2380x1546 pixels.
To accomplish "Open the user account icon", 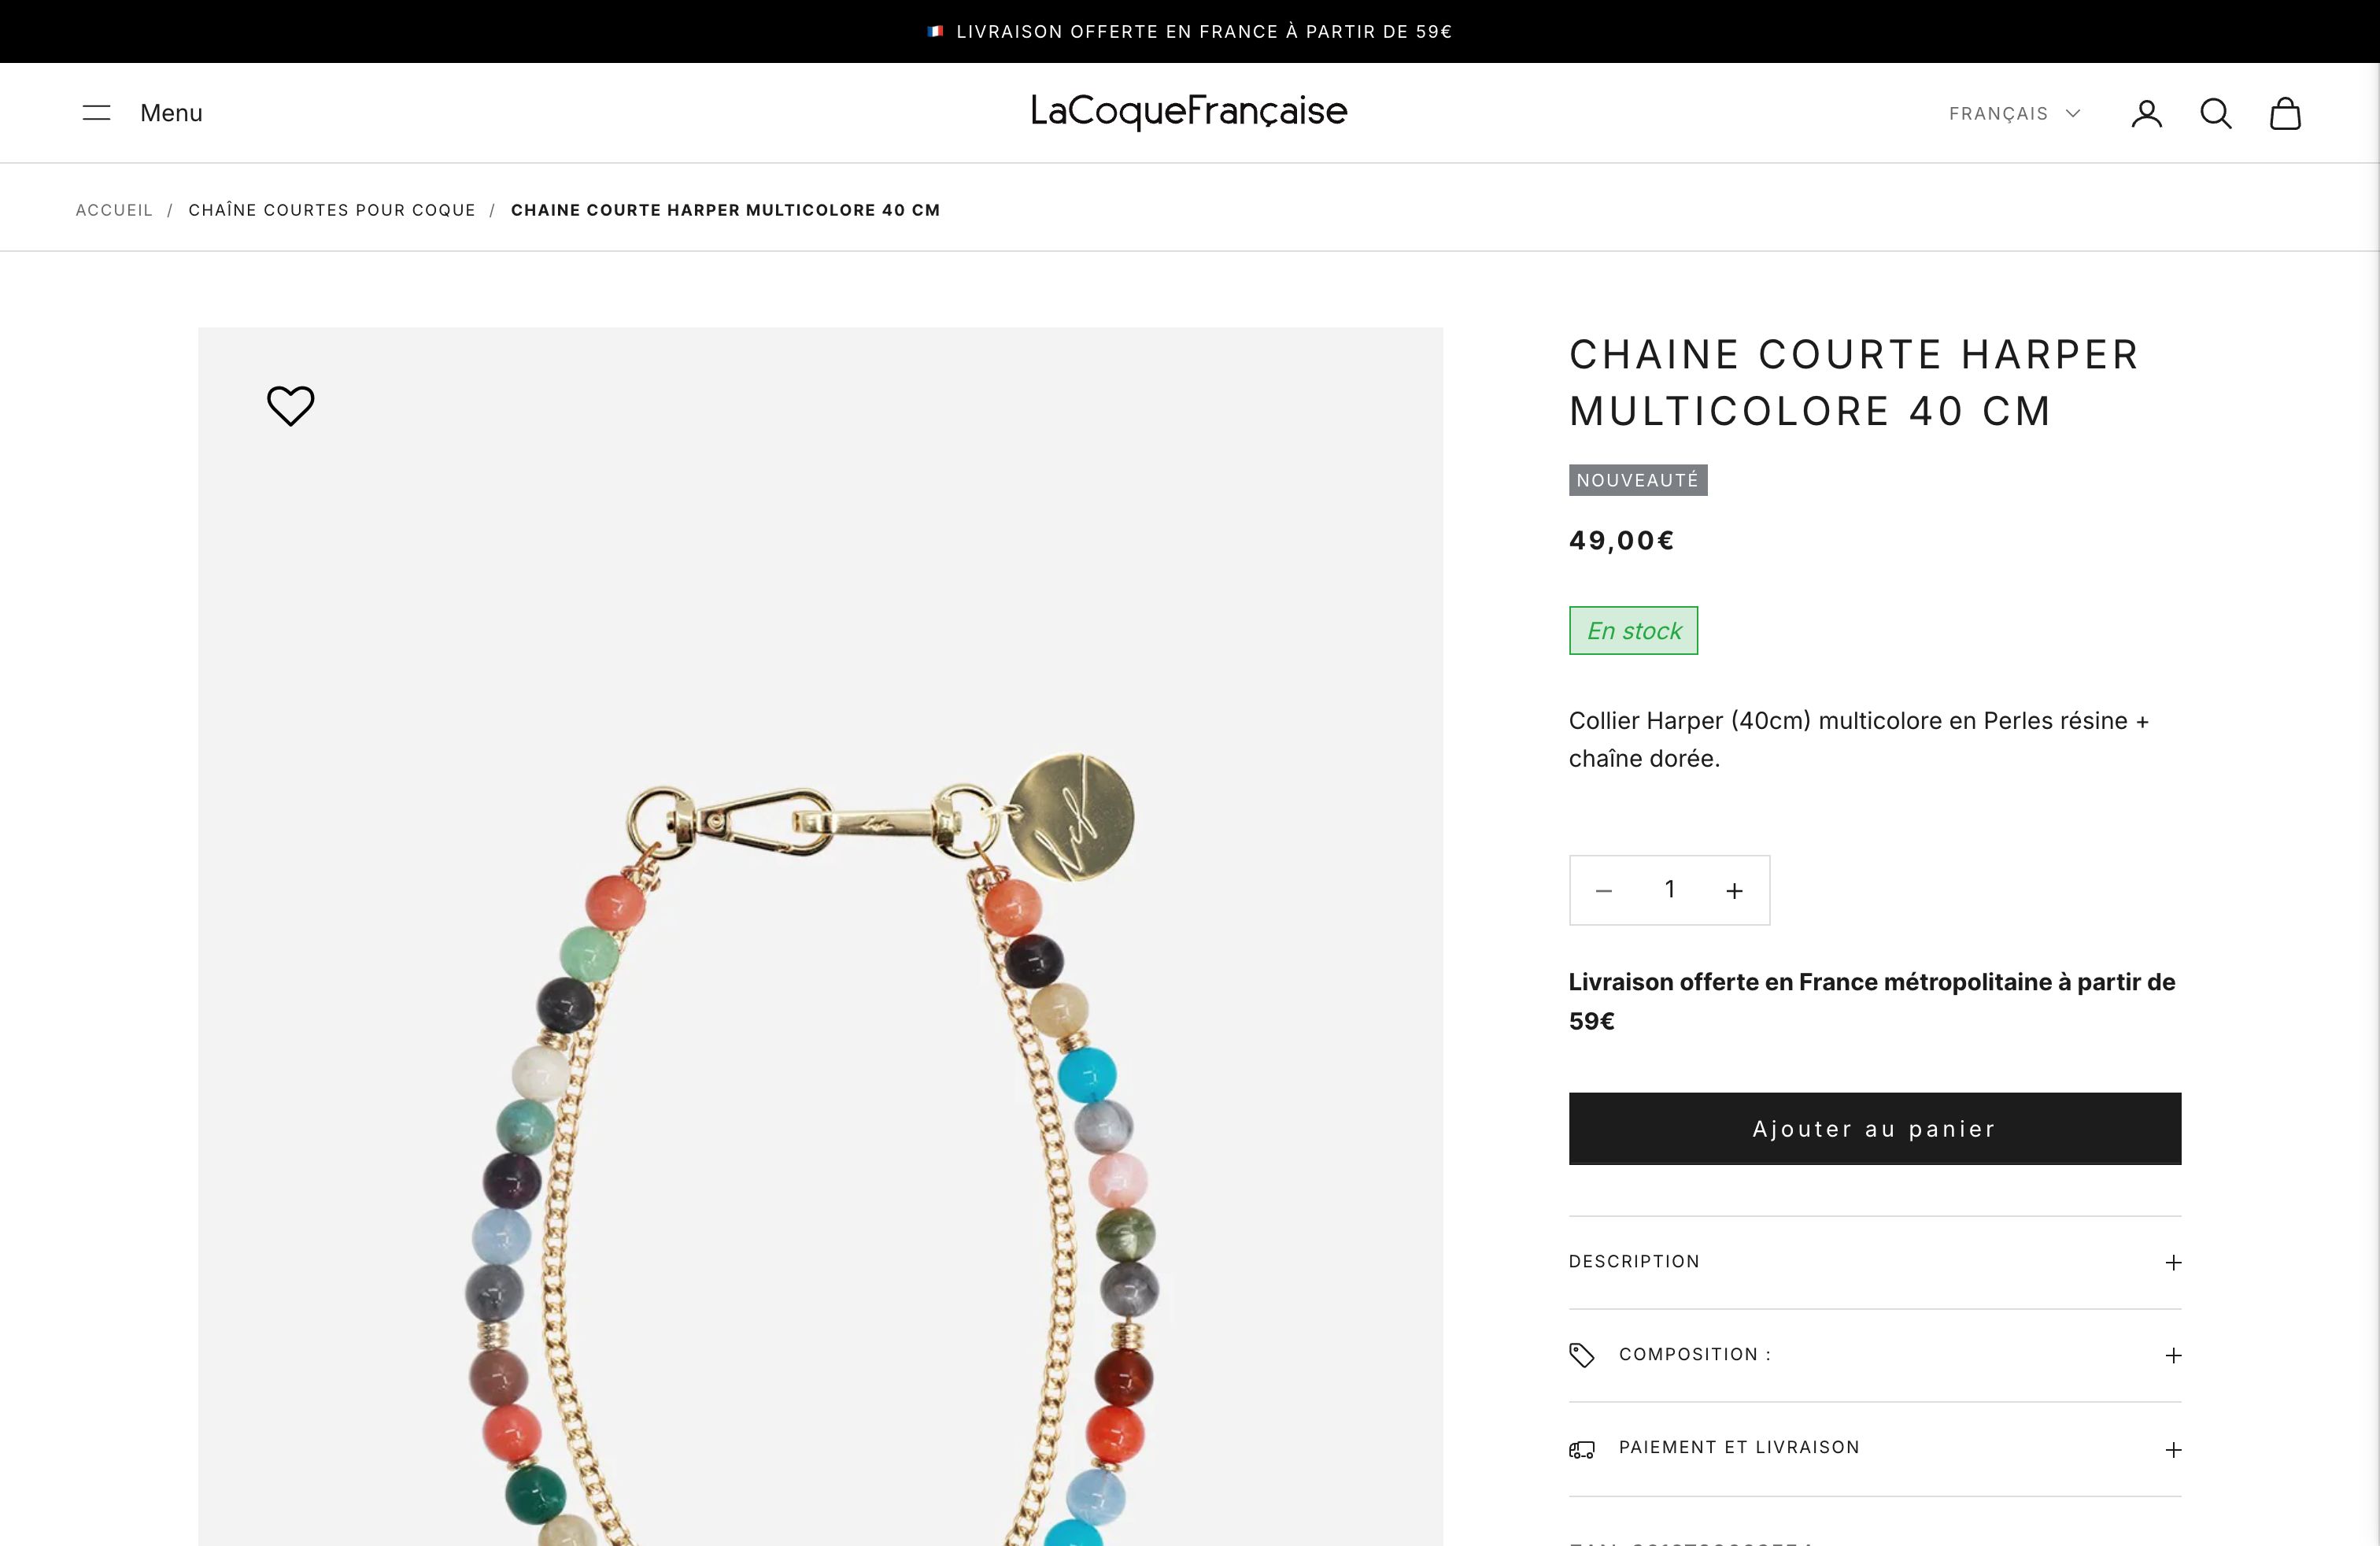I will tap(2146, 114).
